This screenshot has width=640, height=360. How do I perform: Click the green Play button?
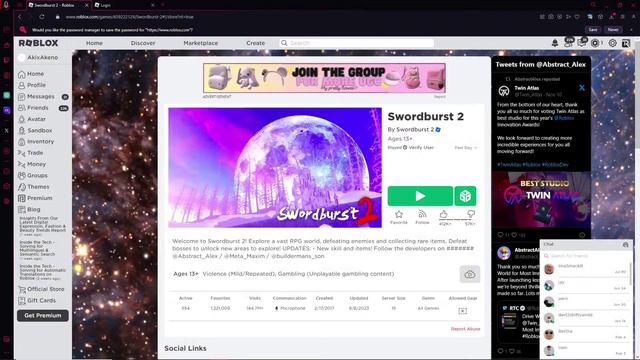(420, 196)
